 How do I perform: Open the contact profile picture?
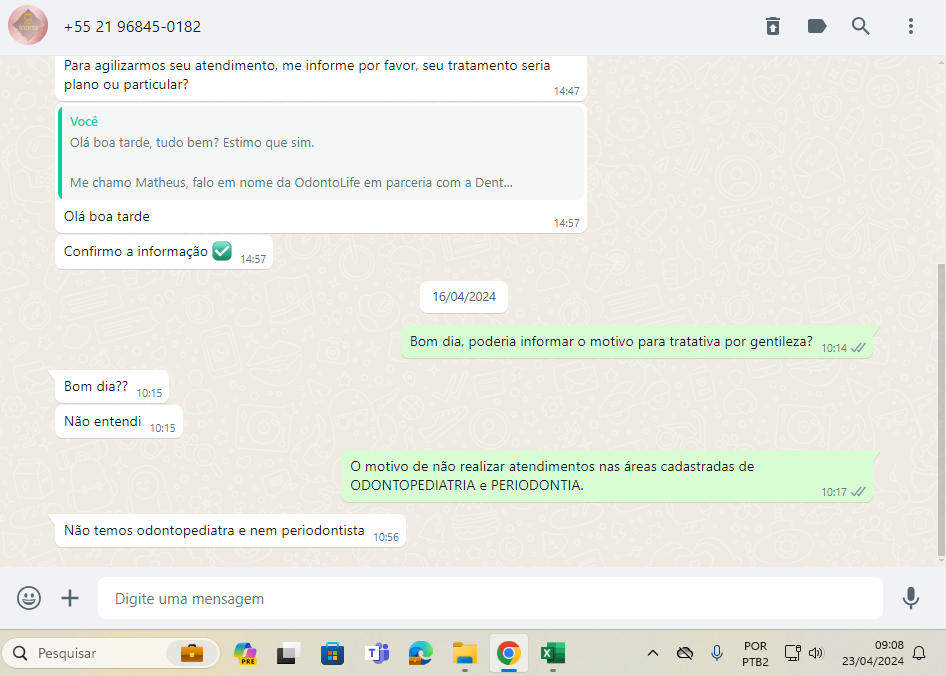28,25
